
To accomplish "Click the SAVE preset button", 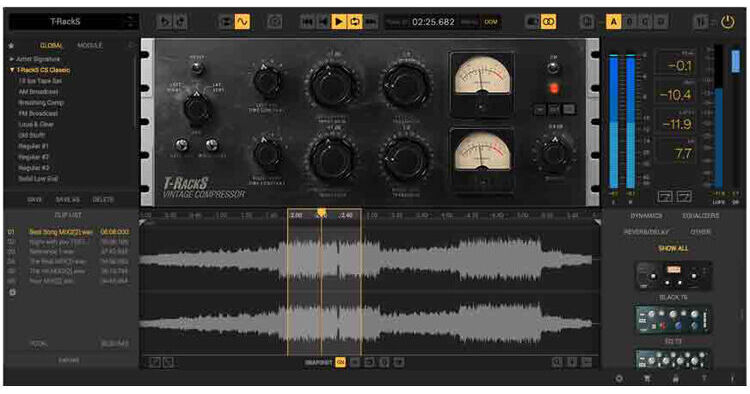I will coord(34,199).
